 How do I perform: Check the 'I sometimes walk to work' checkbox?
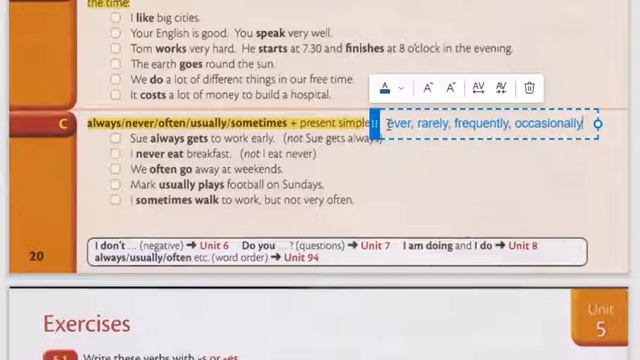click(116, 200)
